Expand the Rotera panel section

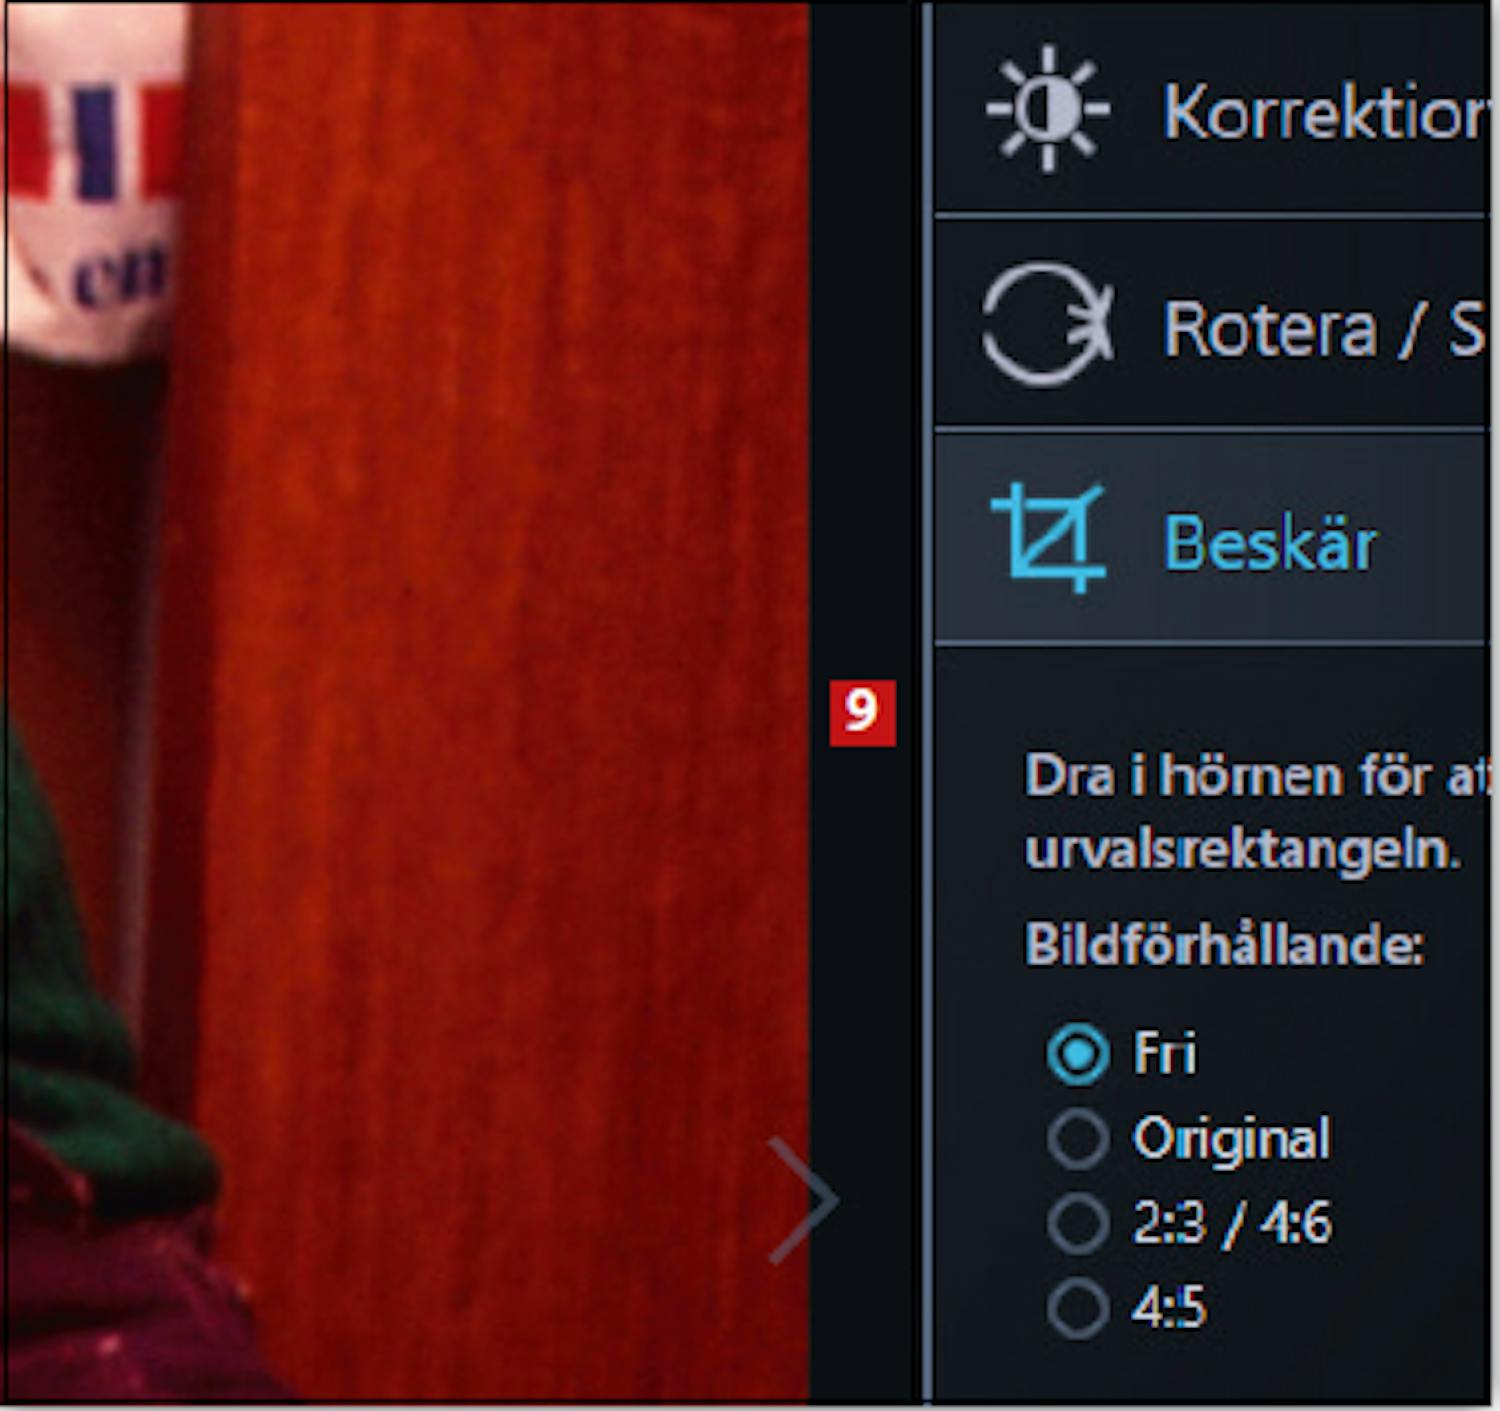click(x=1212, y=324)
